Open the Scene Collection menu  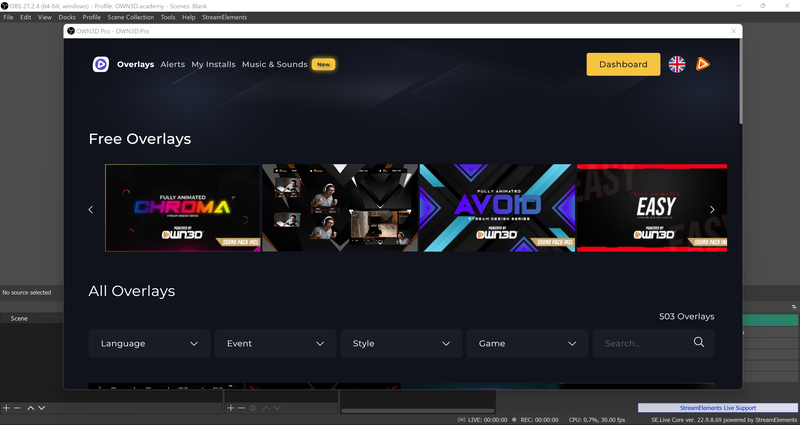point(132,17)
